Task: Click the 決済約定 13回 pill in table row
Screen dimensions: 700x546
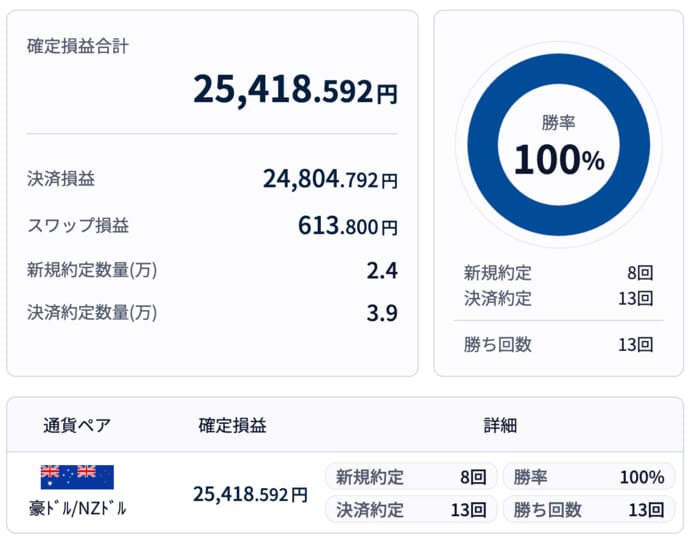Action: [411, 510]
